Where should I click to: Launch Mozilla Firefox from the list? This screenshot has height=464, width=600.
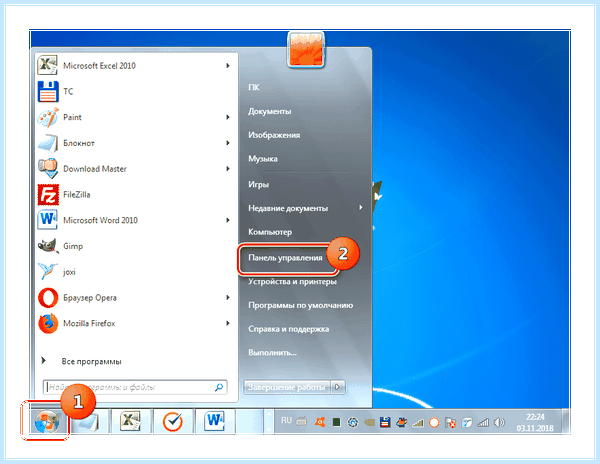click(x=136, y=323)
